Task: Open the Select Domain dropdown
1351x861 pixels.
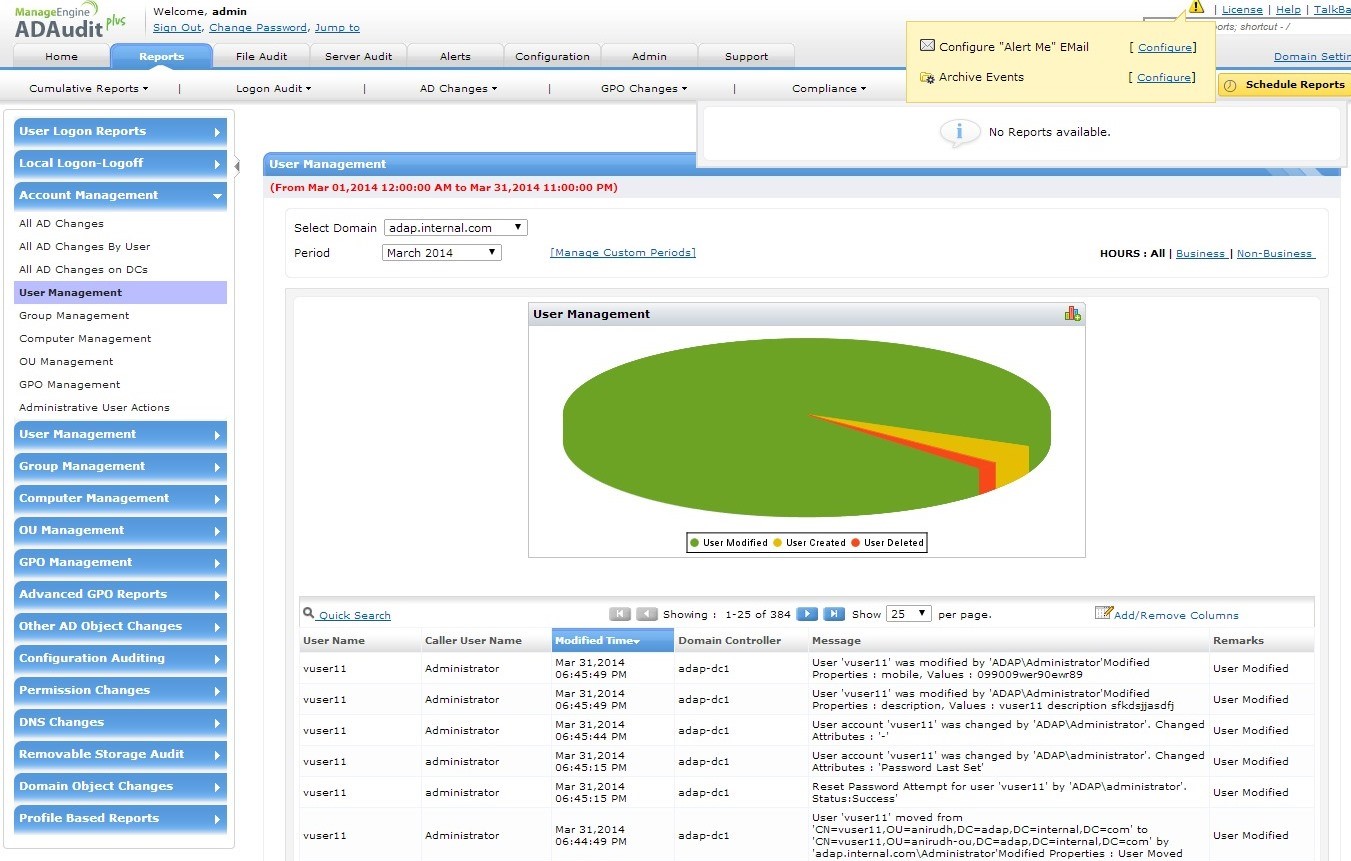Action: (x=455, y=228)
